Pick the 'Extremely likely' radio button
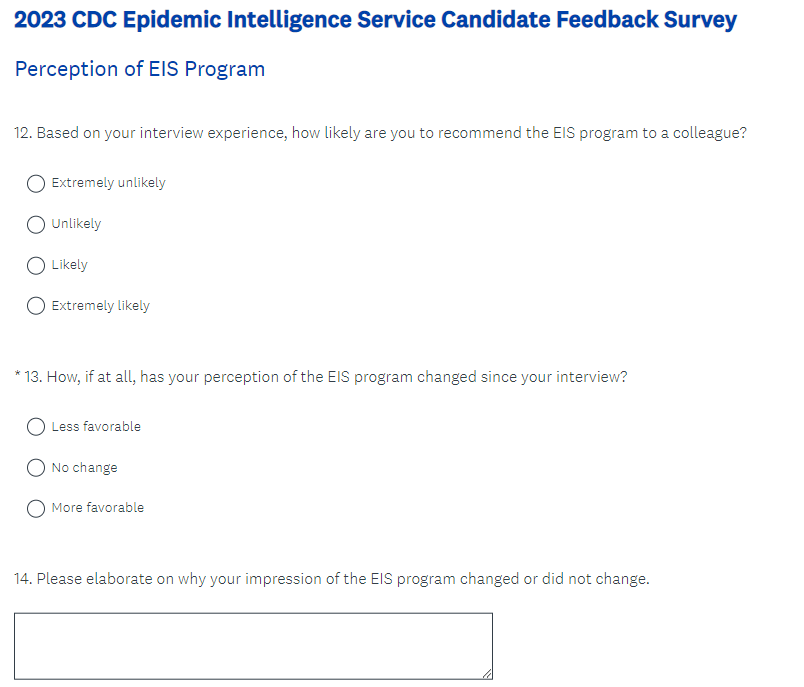The width and height of the screenshot is (804, 687). 36,306
